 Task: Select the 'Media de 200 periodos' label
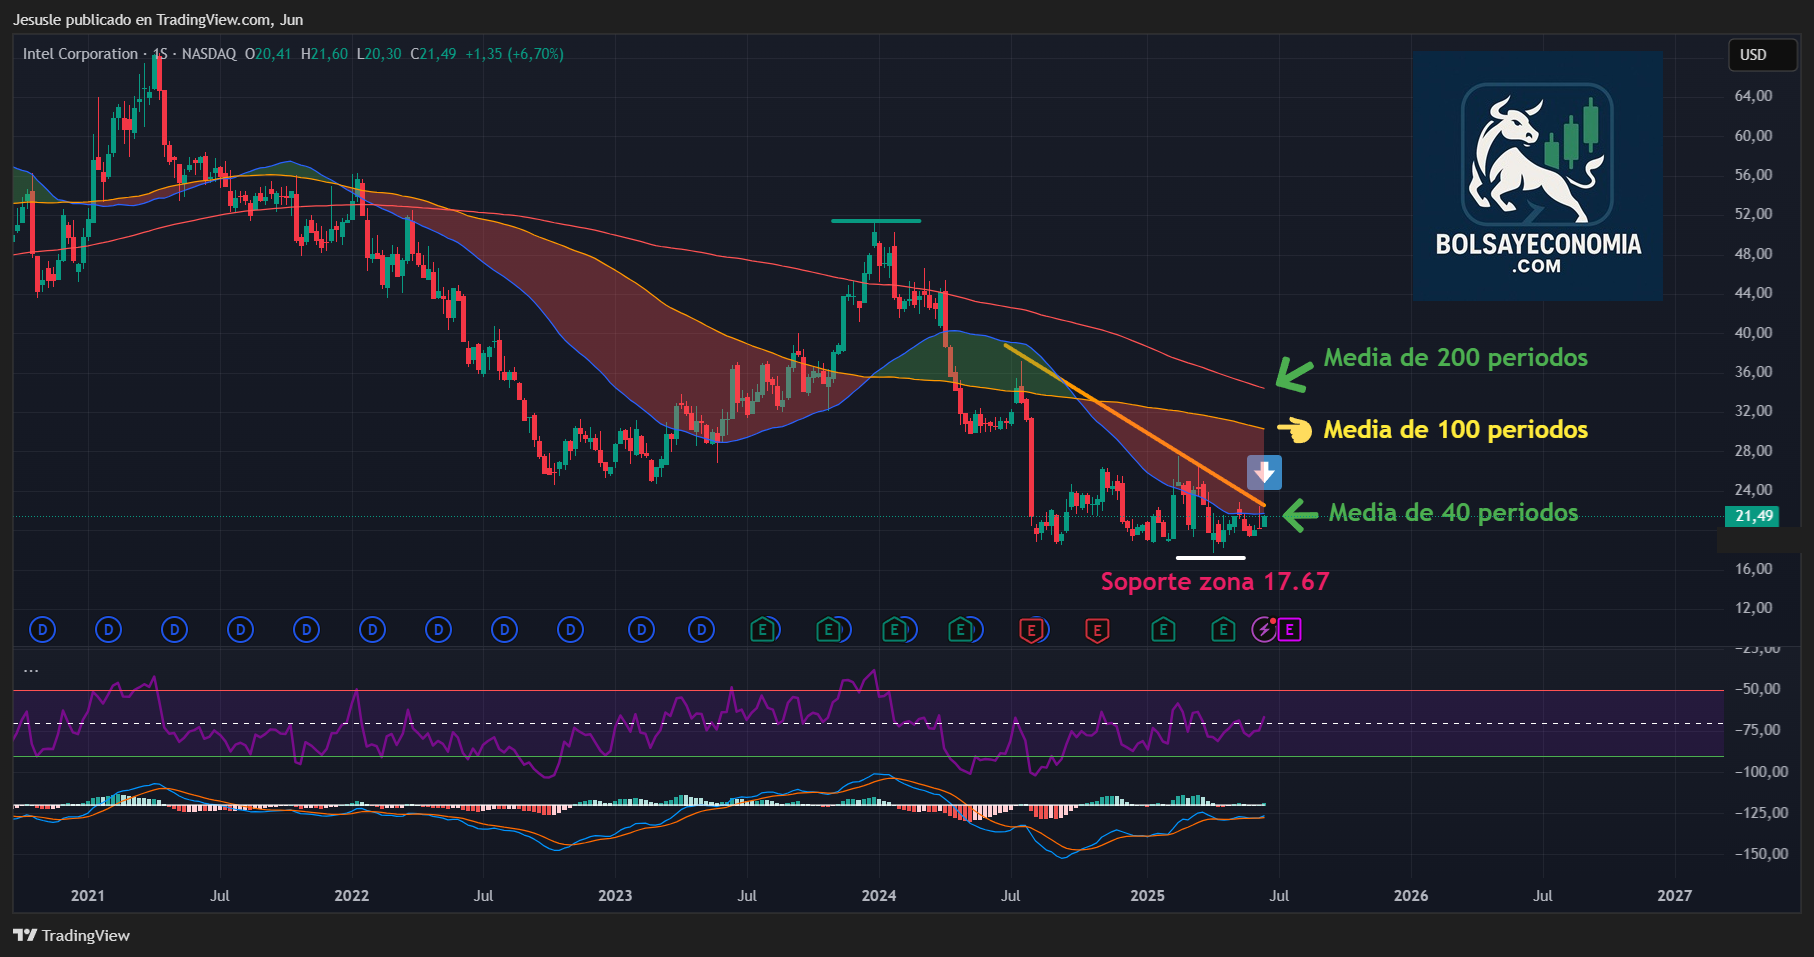(x=1455, y=357)
